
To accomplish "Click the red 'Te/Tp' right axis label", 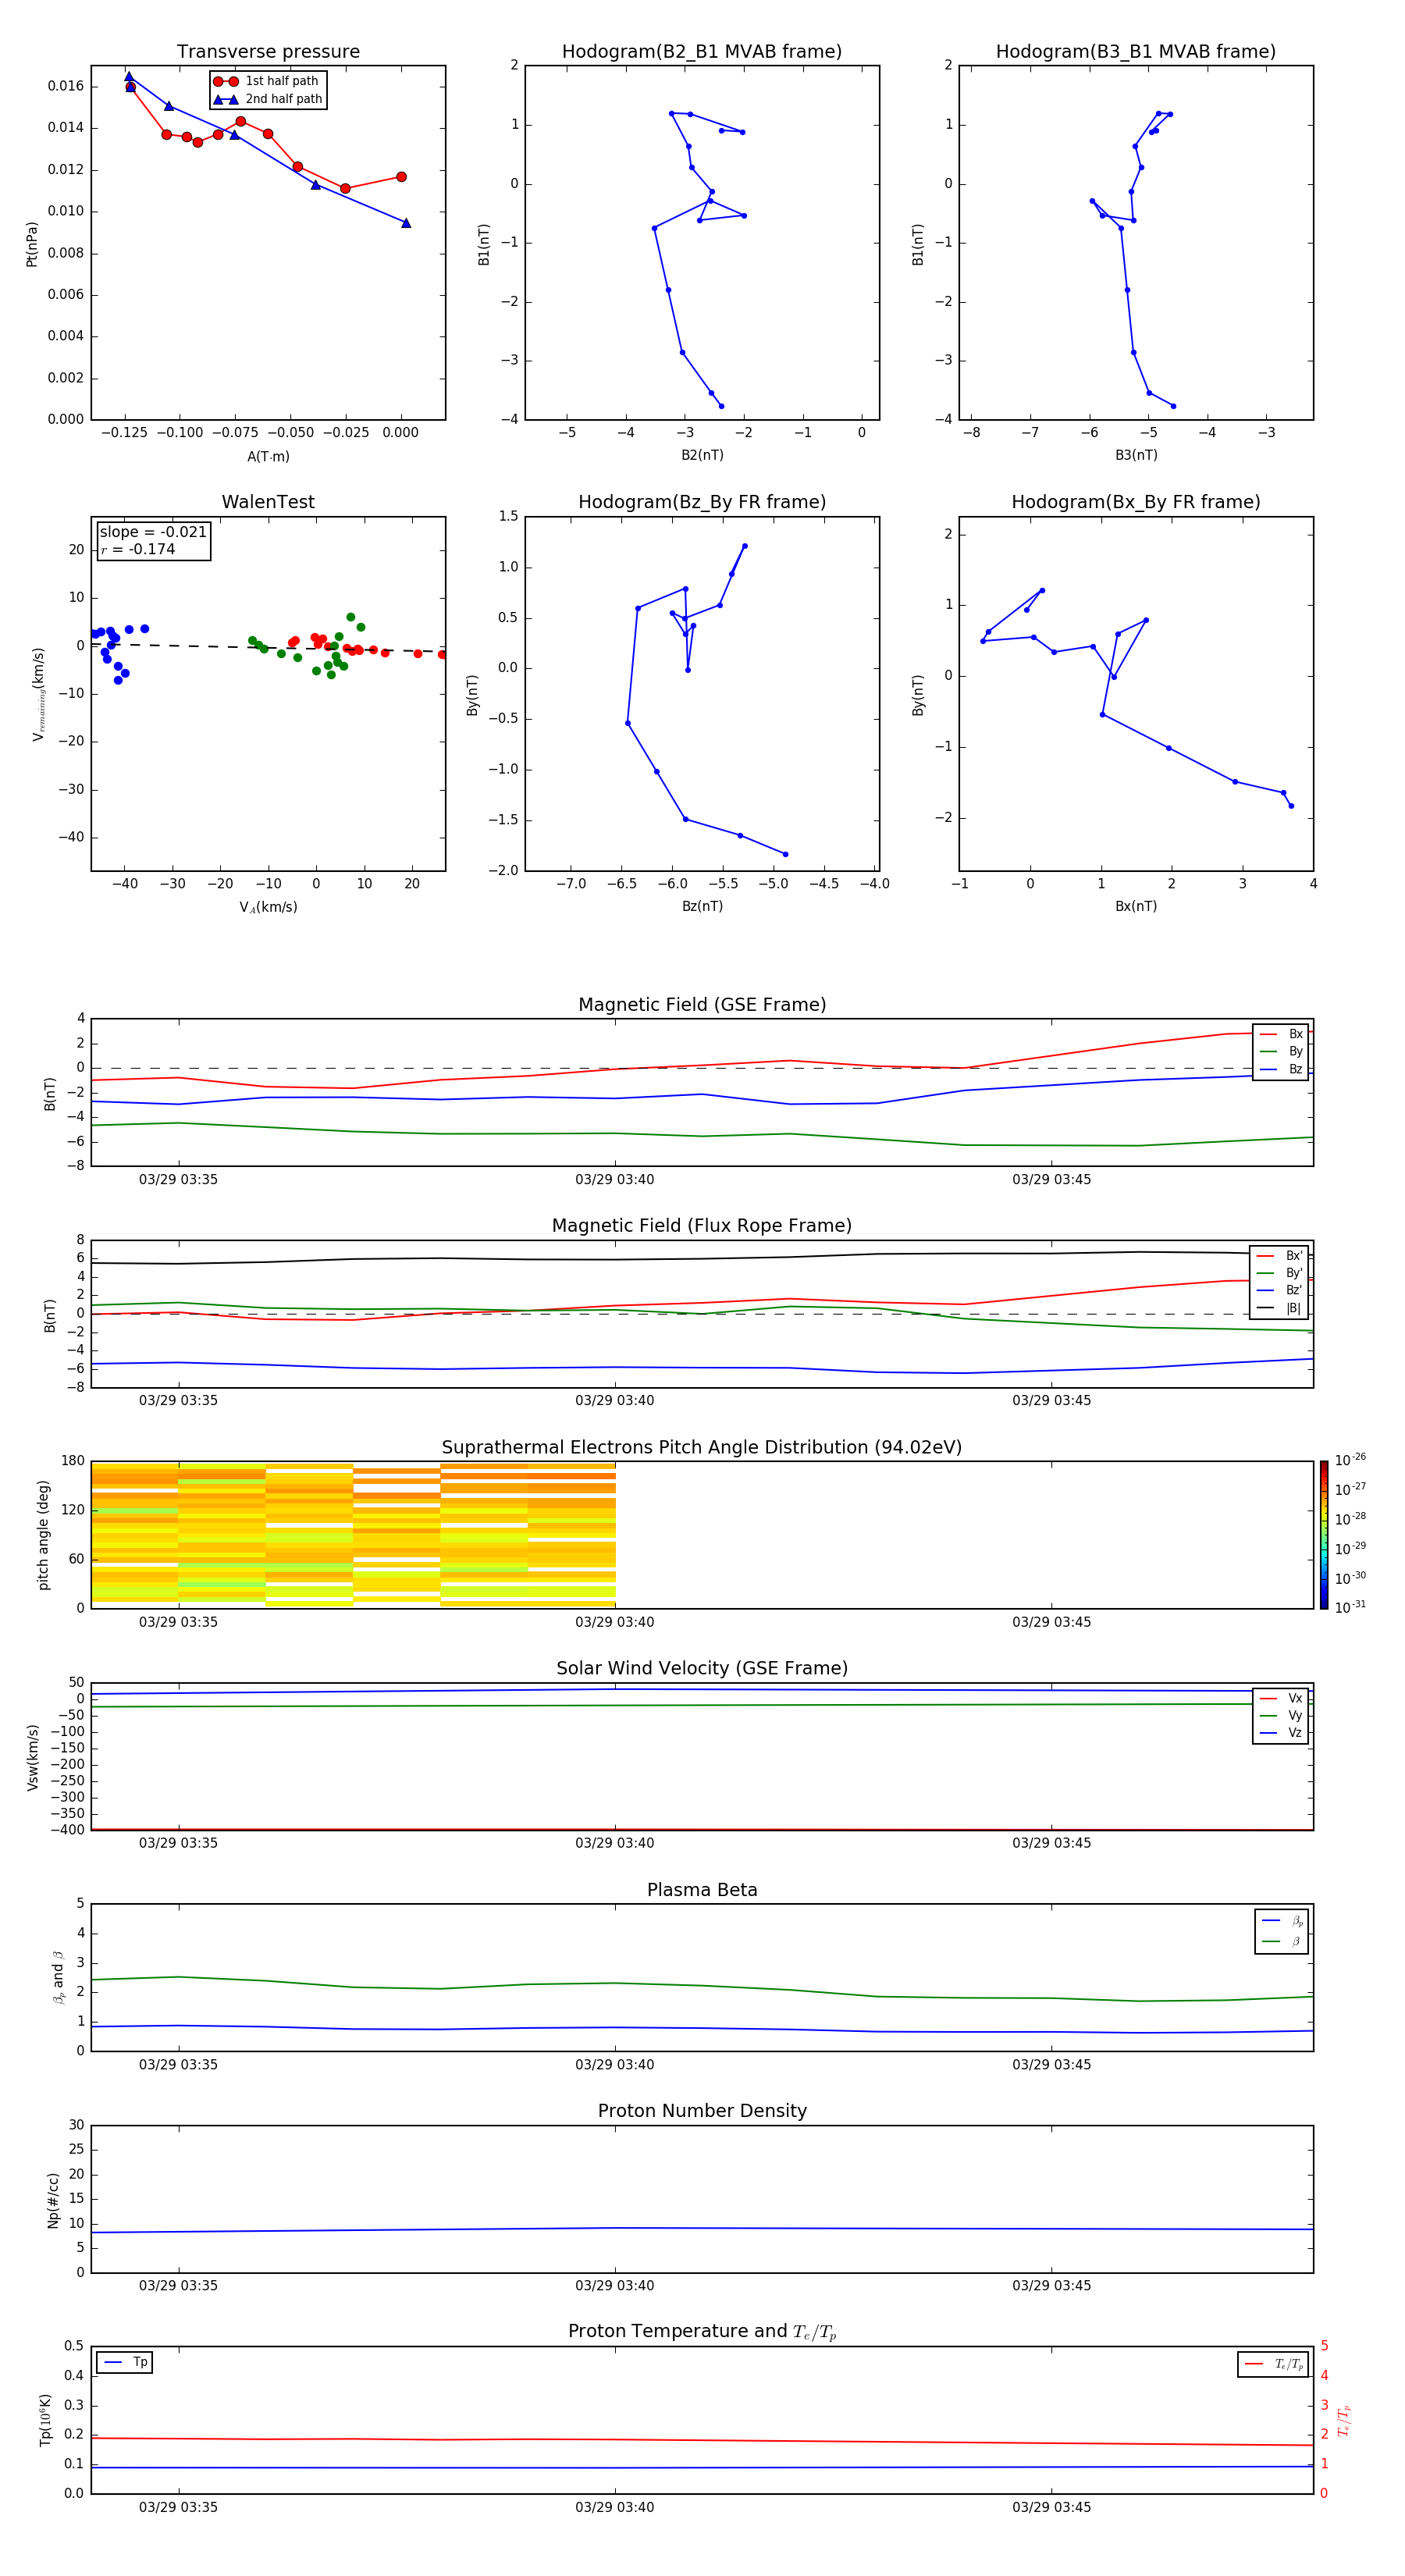I will tap(1344, 2420).
